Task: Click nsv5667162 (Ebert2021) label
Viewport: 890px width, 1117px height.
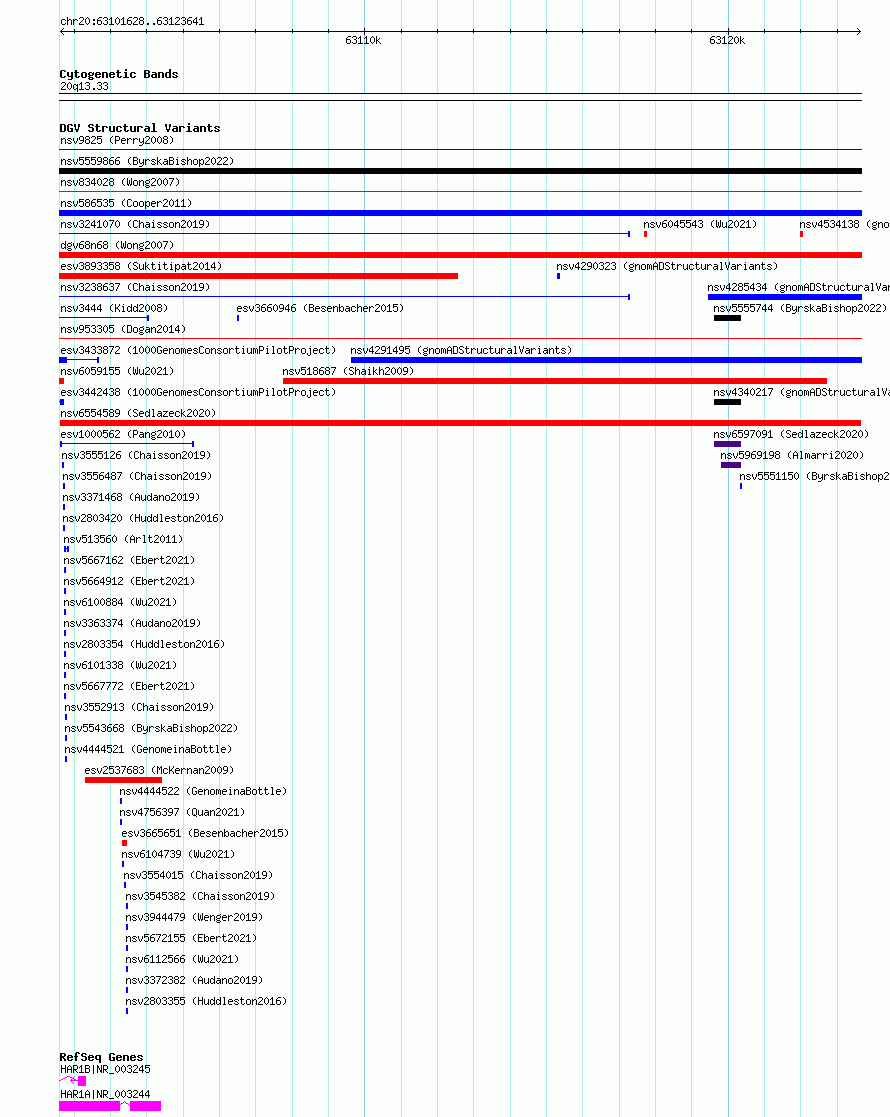Action: point(129,561)
